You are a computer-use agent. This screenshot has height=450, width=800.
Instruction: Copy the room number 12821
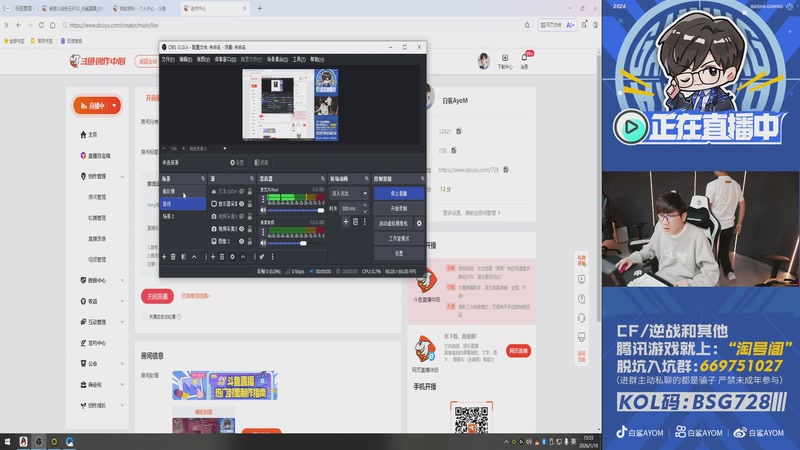pos(459,131)
